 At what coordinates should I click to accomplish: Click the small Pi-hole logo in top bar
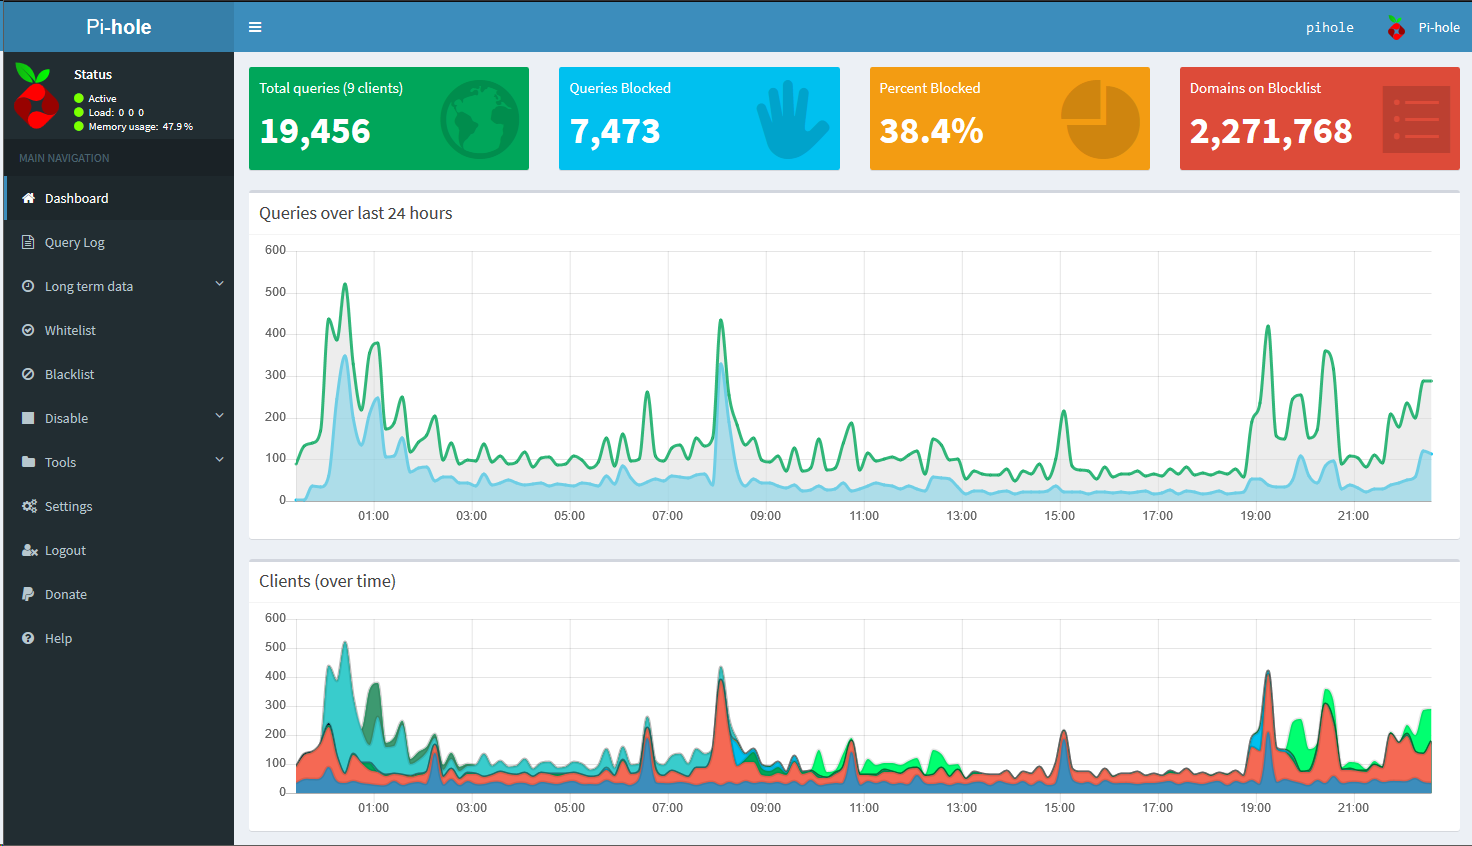coord(1396,28)
